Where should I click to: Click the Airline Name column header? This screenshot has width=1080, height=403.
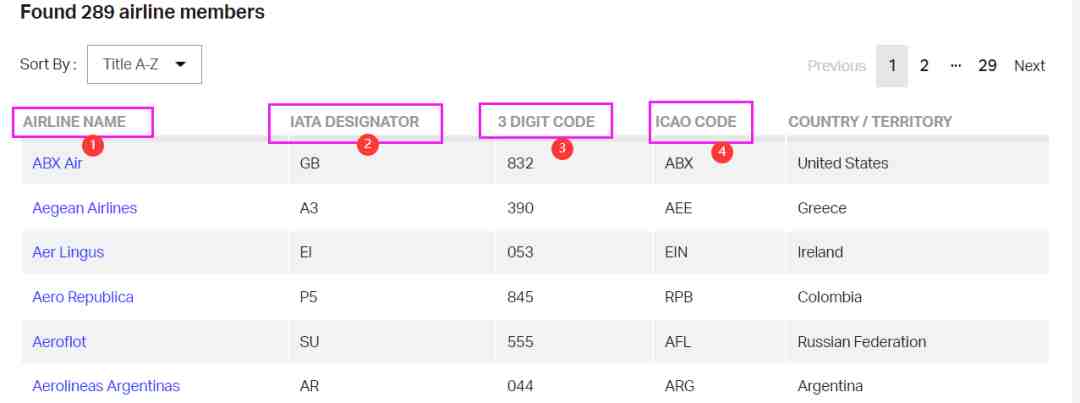(74, 122)
